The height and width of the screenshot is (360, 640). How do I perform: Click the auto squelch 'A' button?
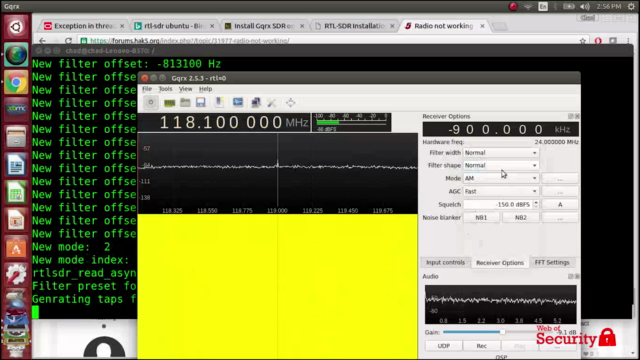[x=560, y=204]
